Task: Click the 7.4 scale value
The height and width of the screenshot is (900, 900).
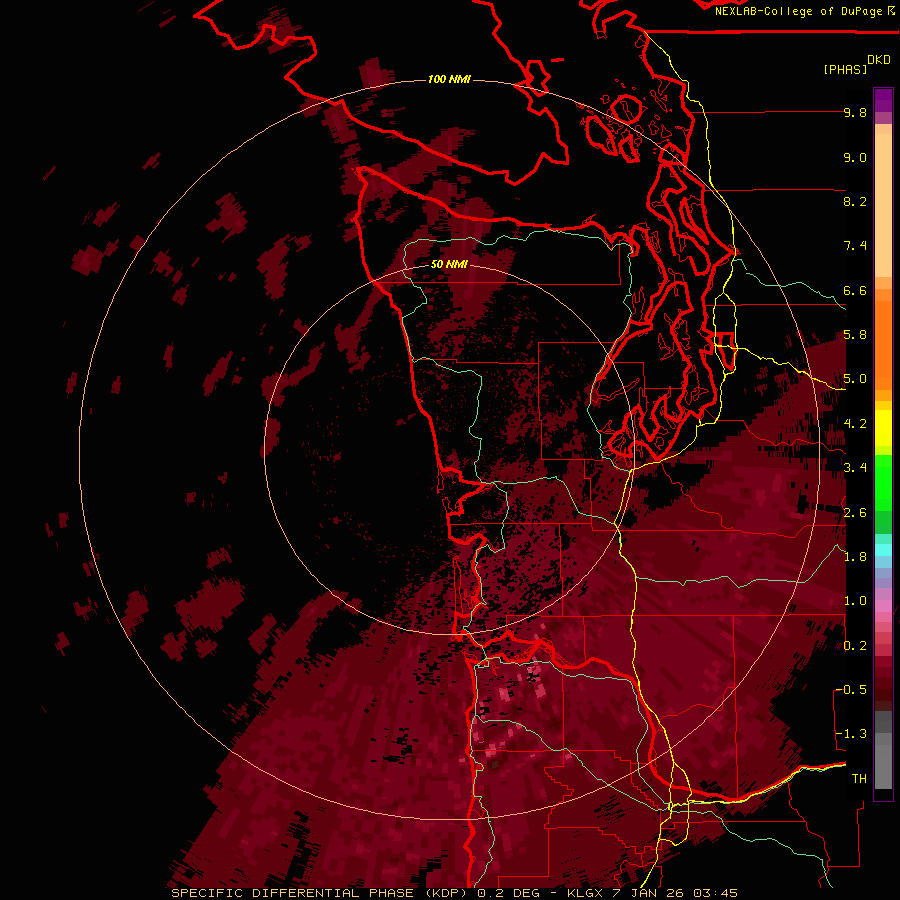Action: 855,246
